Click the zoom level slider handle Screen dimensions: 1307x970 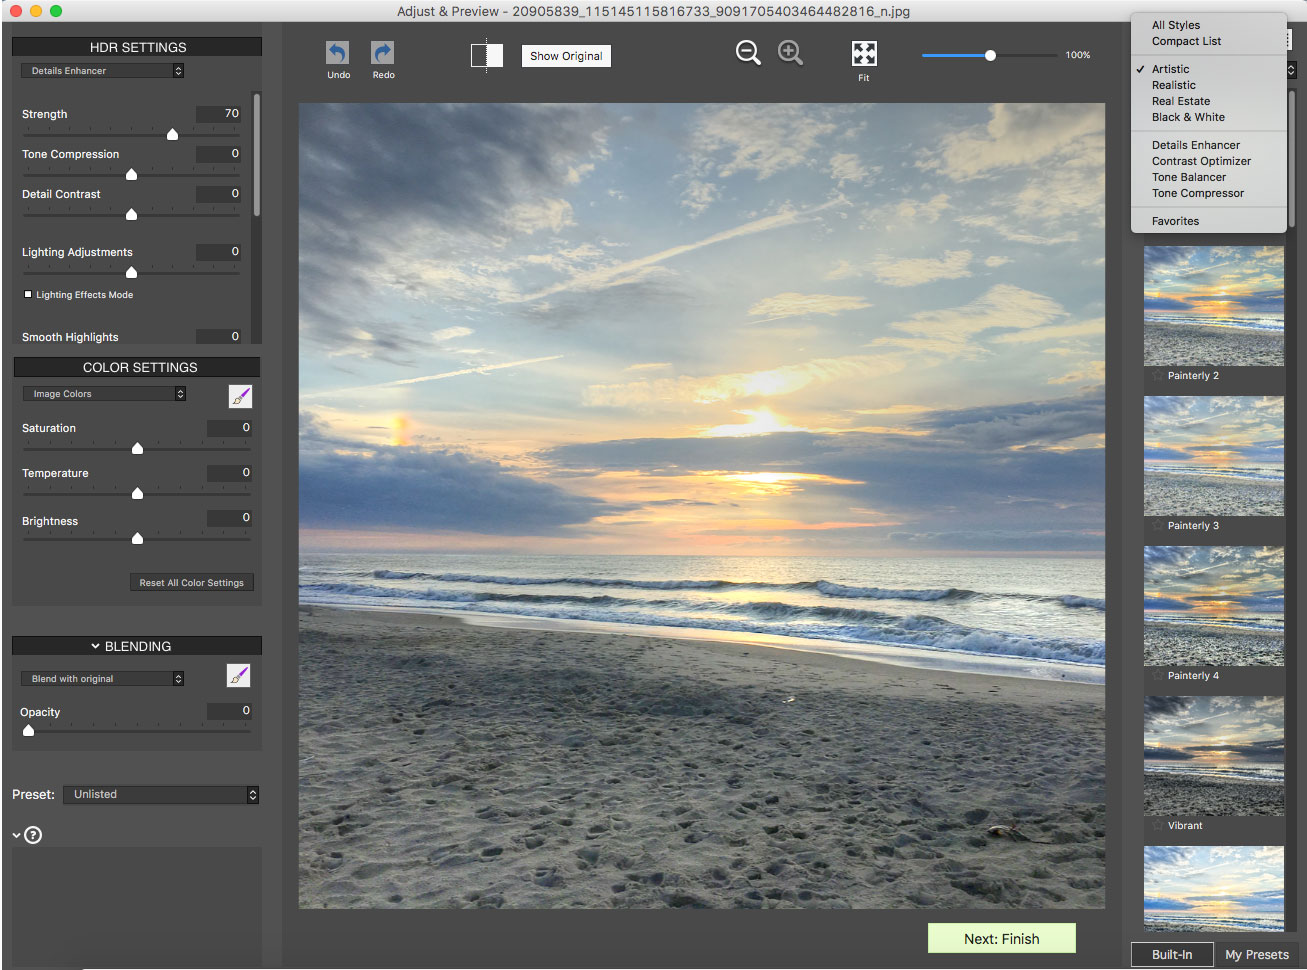990,55
